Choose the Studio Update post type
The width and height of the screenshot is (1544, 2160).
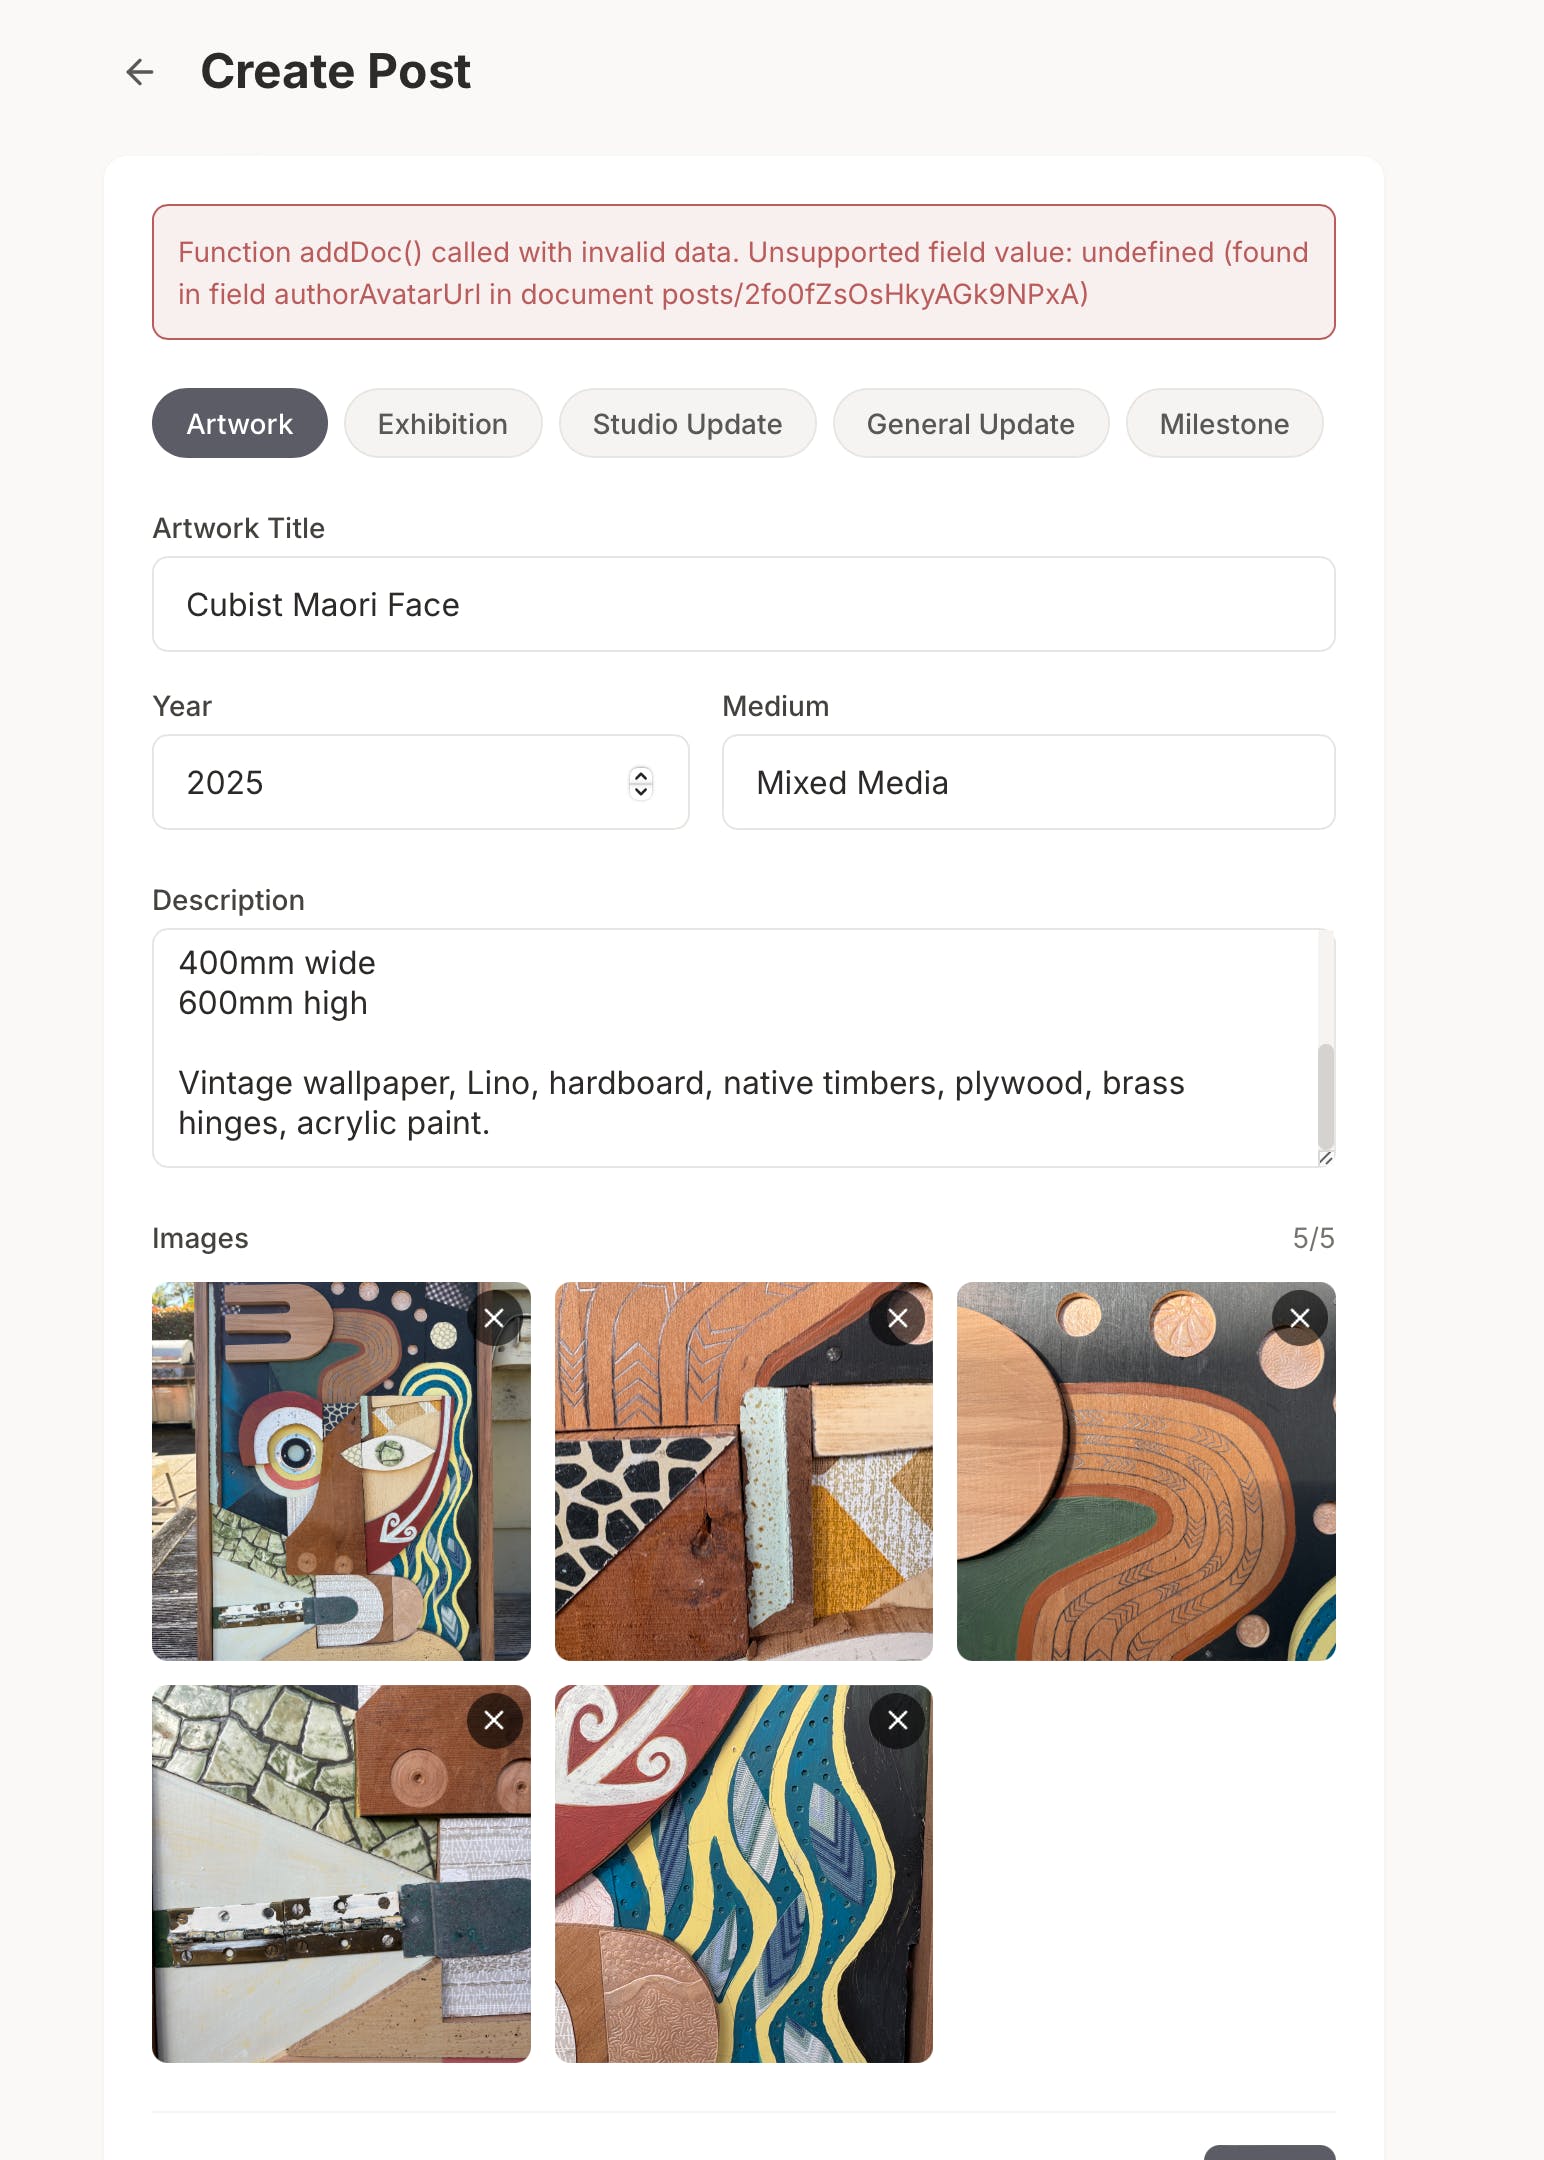tap(687, 423)
